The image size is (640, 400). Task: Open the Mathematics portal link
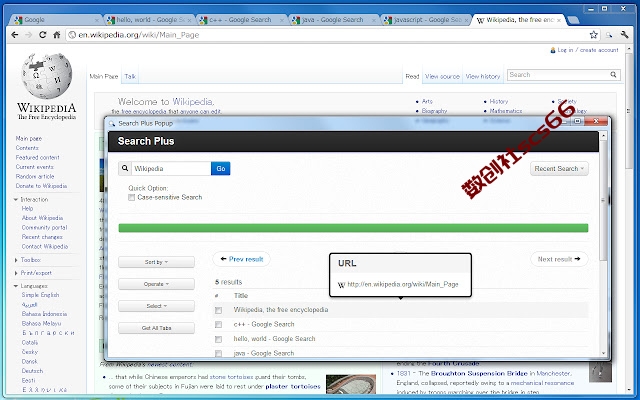pyautogui.click(x=506, y=111)
